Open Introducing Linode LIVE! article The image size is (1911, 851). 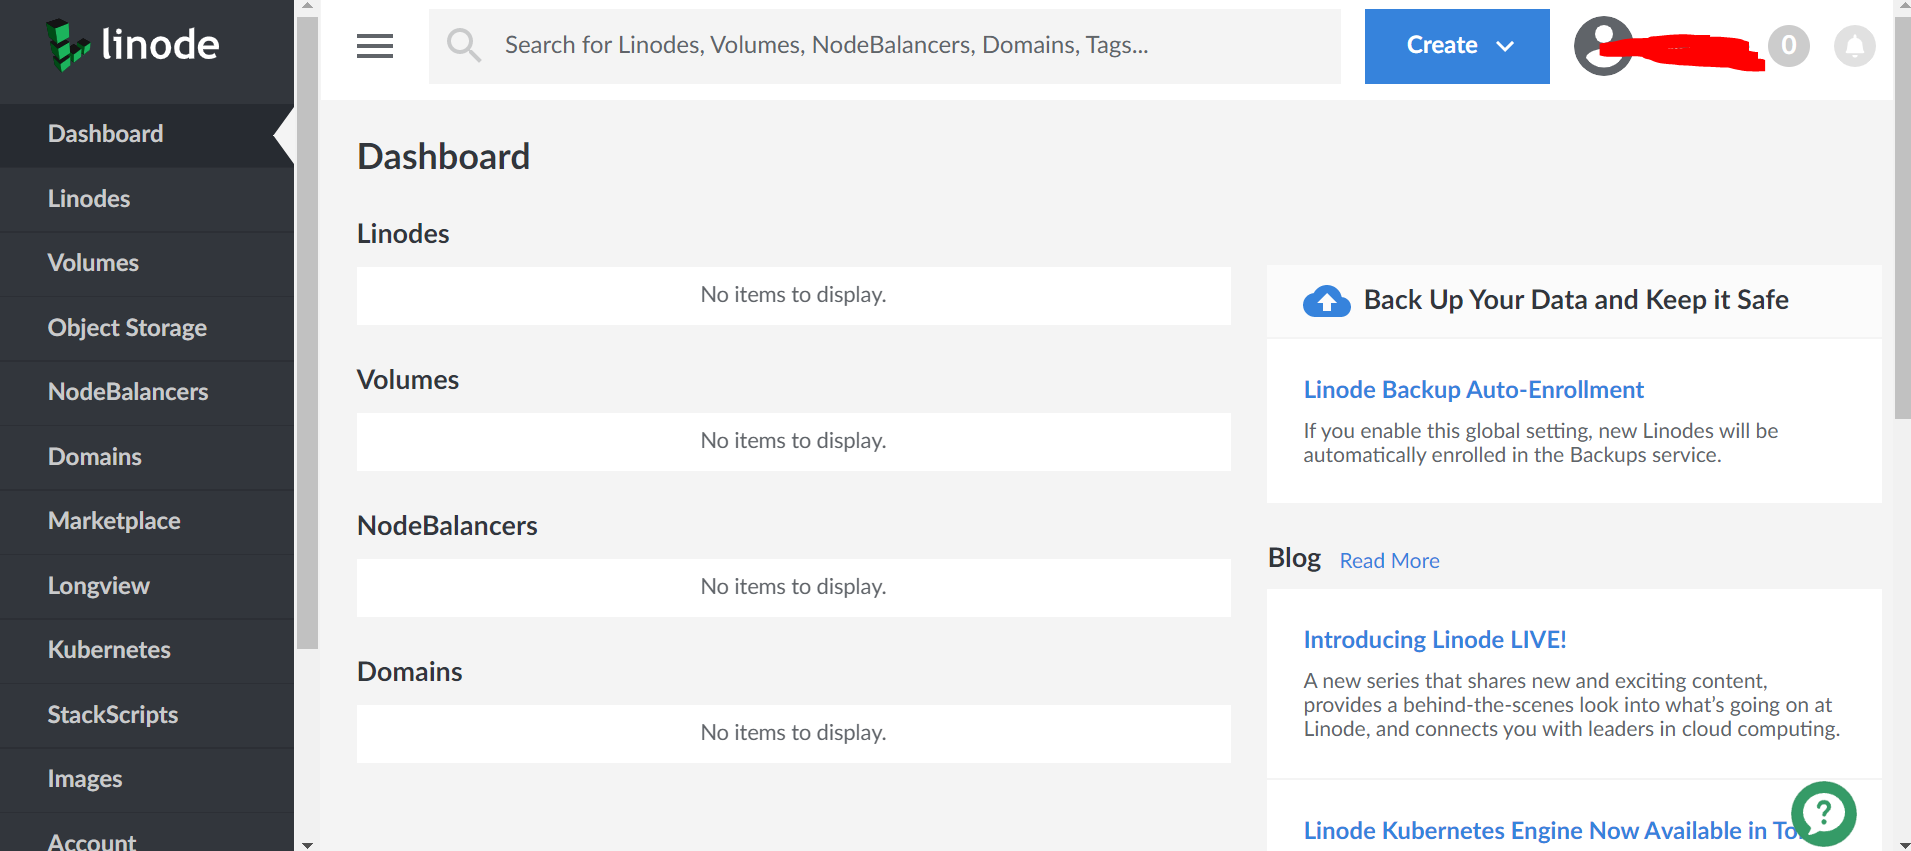coord(1434,640)
